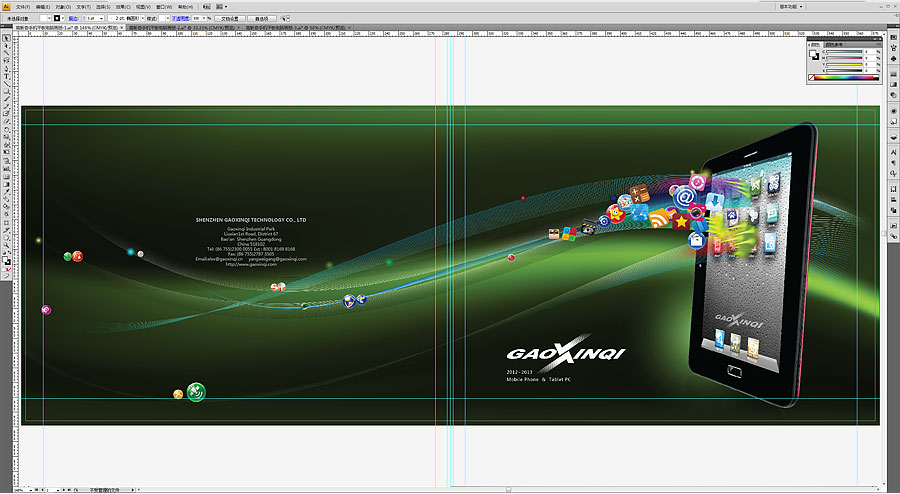Switch to the 颜色参考 panel tab
The image size is (900, 494).
832,45
